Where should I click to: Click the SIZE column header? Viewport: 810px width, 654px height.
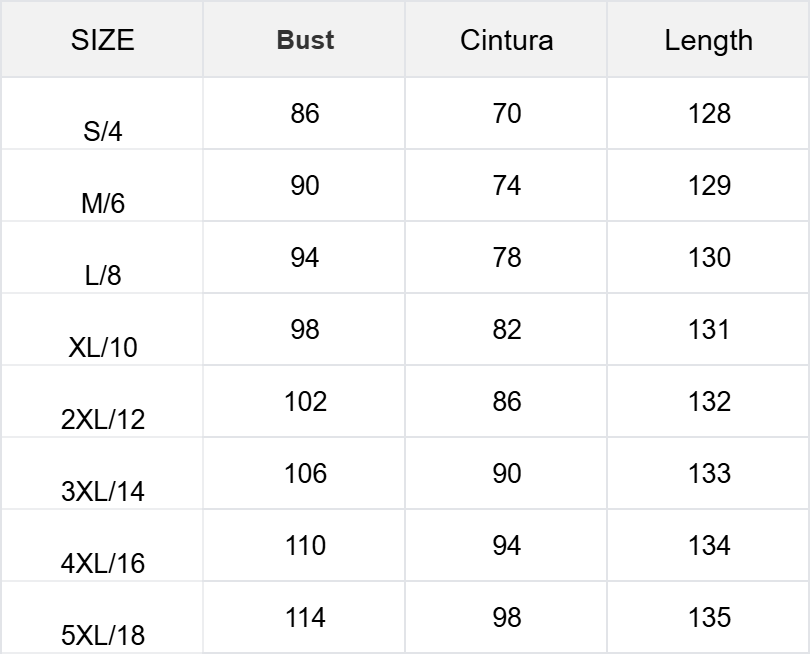pyautogui.click(x=102, y=40)
